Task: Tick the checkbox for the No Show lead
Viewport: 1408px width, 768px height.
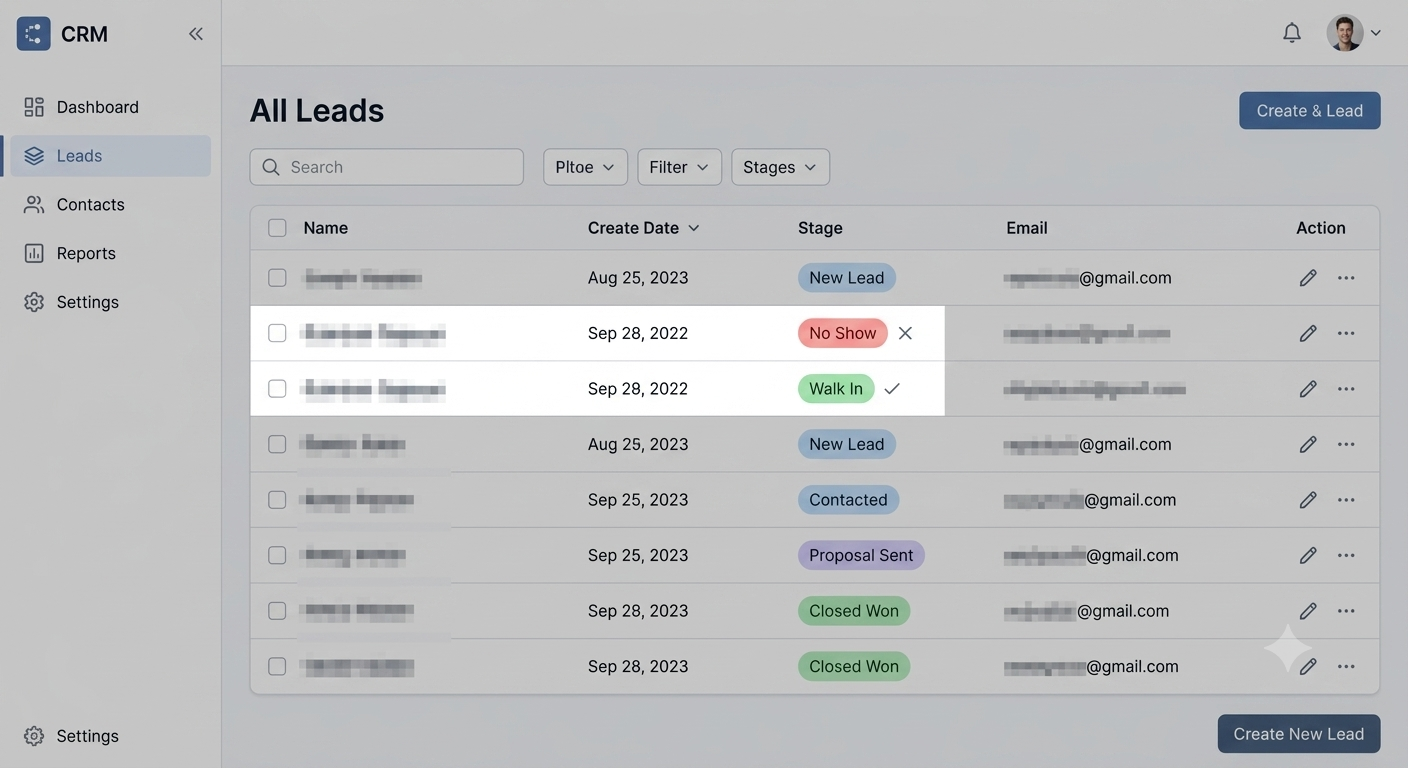Action: 277,333
